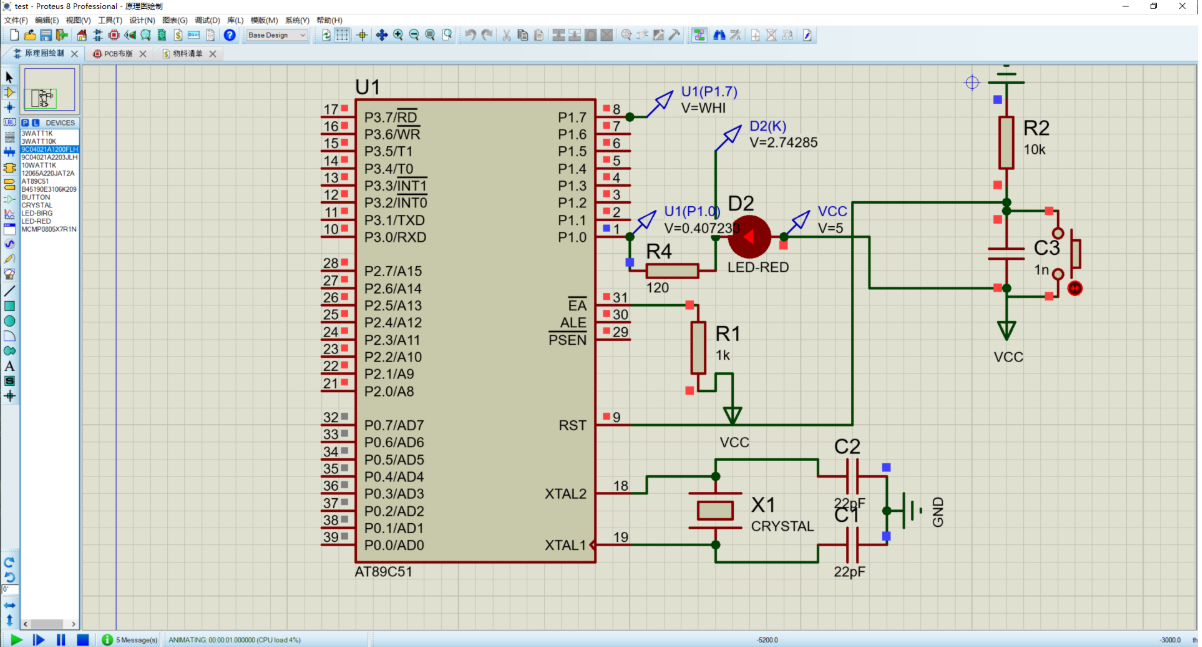The height and width of the screenshot is (647, 1202).
Task: Click the schematic overview thumbnail
Action: click(x=49, y=90)
